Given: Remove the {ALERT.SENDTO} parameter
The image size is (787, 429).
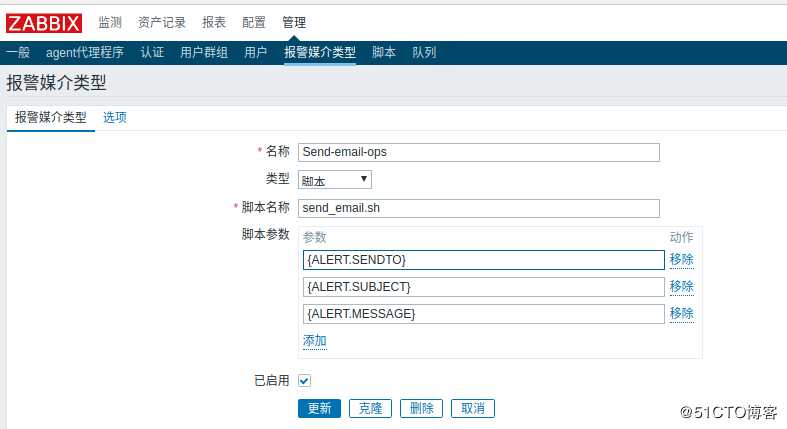Looking at the screenshot, I should coord(681,259).
